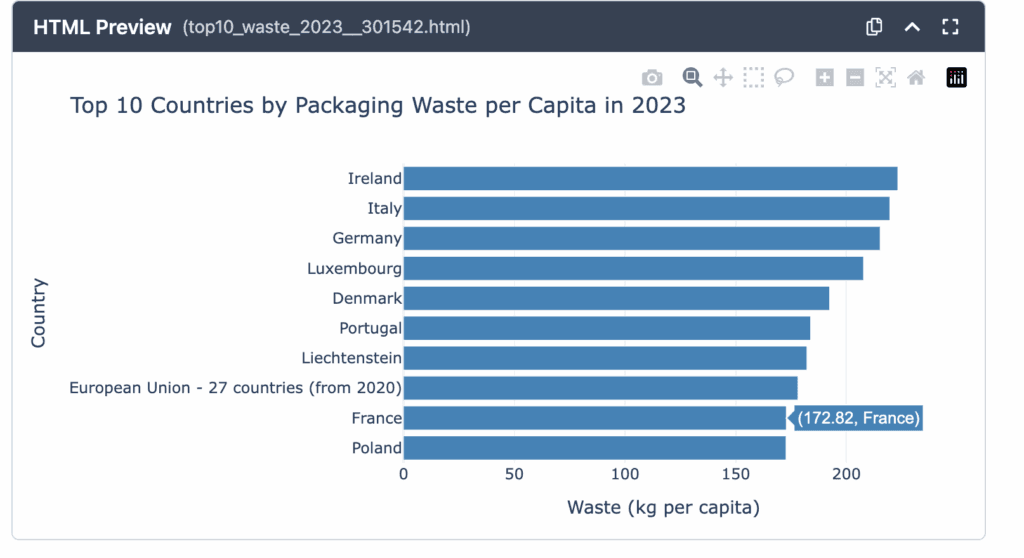1024x558 pixels.
Task: Select the Zoom magnifier tool
Action: pos(692,78)
